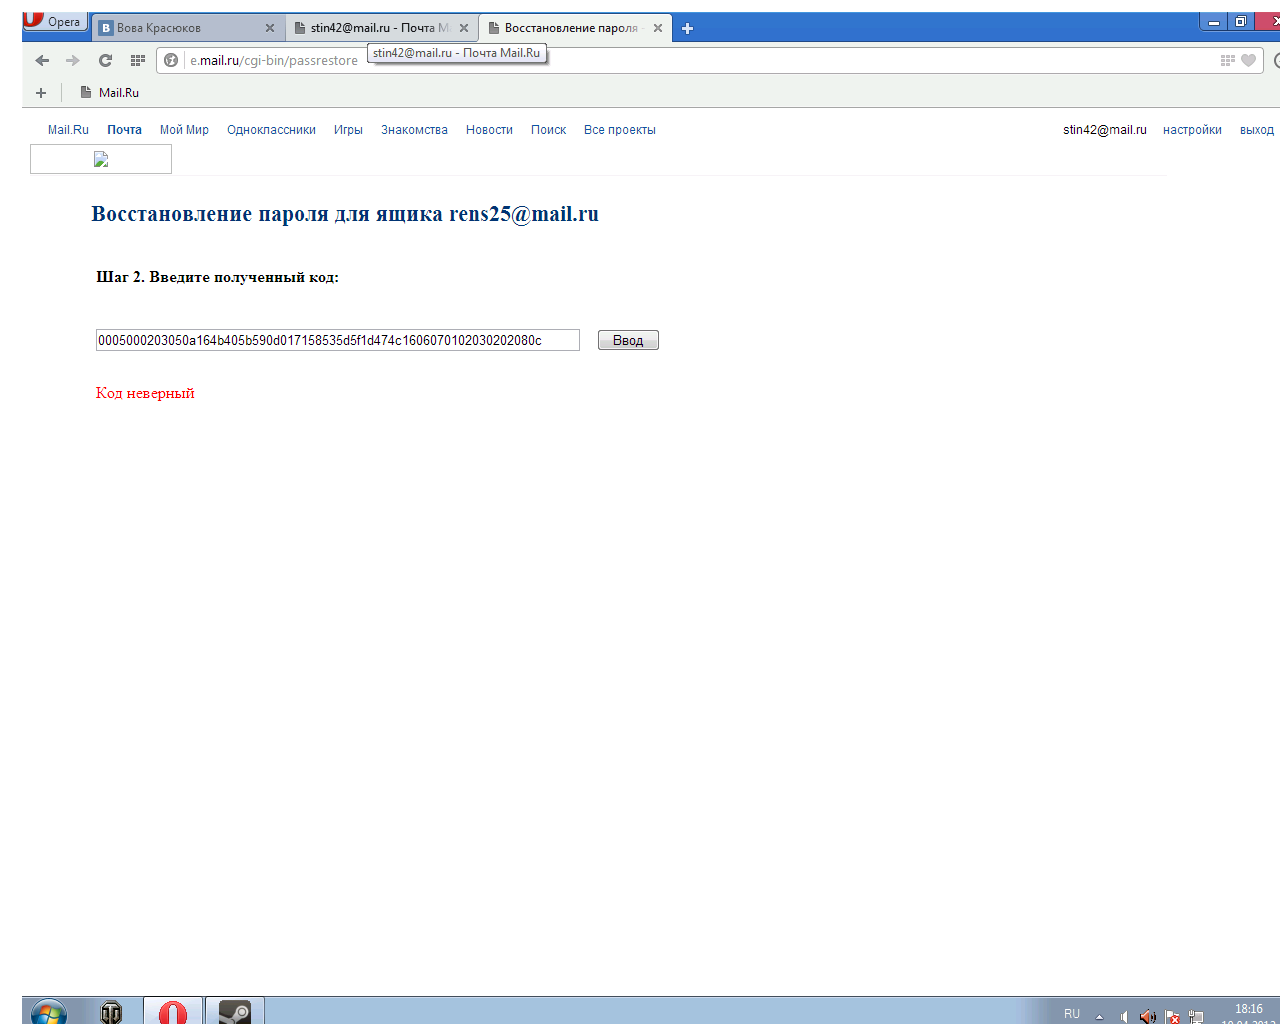
Task: Open the Mail.Ru portal link
Action: coord(68,130)
